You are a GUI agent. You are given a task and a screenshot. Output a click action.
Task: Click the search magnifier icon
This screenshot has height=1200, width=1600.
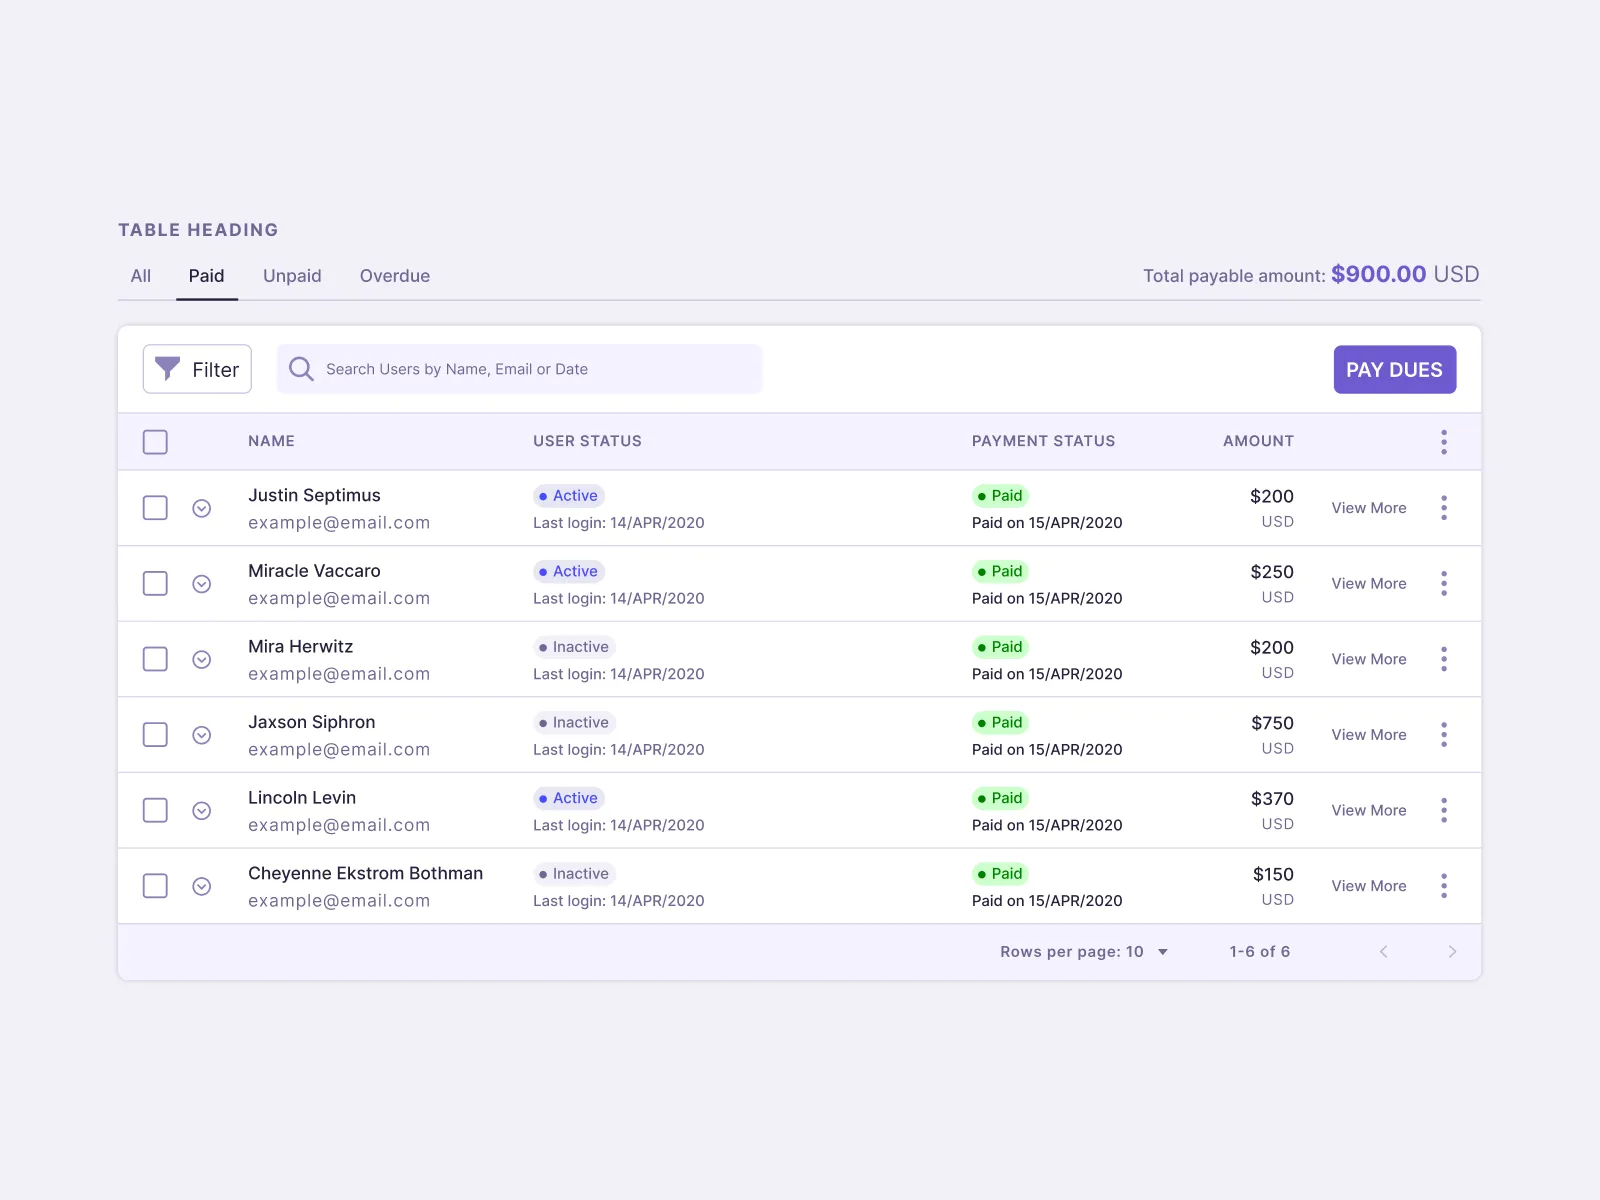pyautogui.click(x=301, y=369)
